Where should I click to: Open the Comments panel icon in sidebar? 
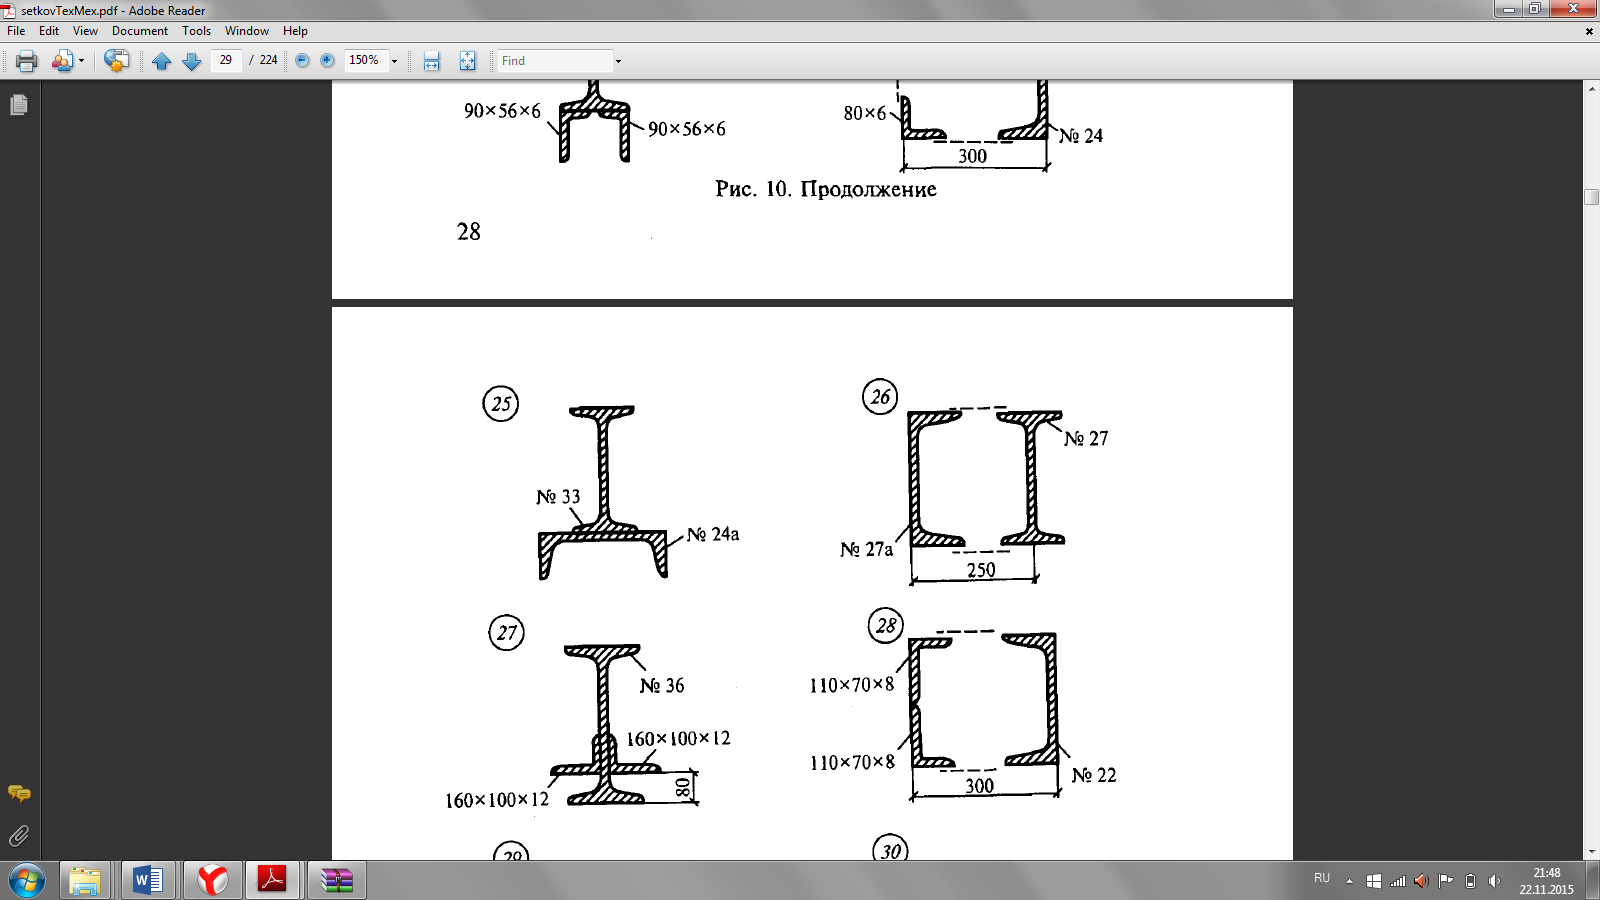tap(19, 793)
